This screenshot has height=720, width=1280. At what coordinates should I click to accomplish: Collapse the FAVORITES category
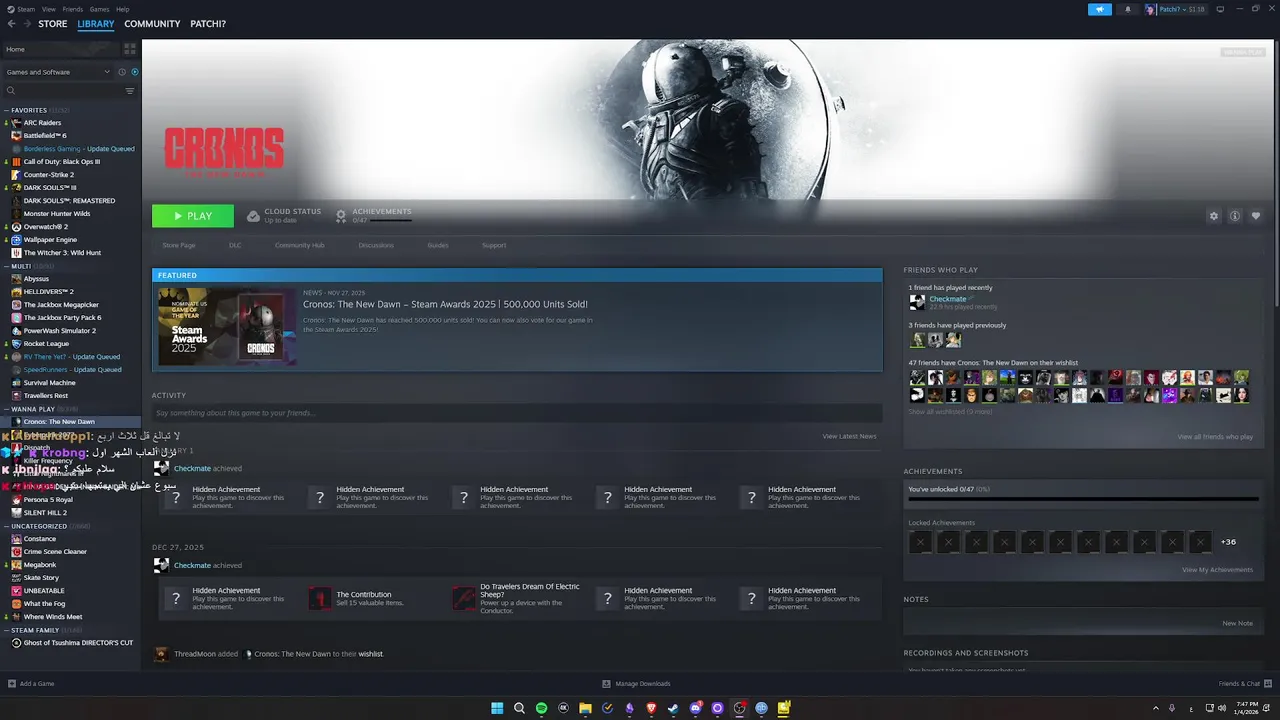click(29, 110)
